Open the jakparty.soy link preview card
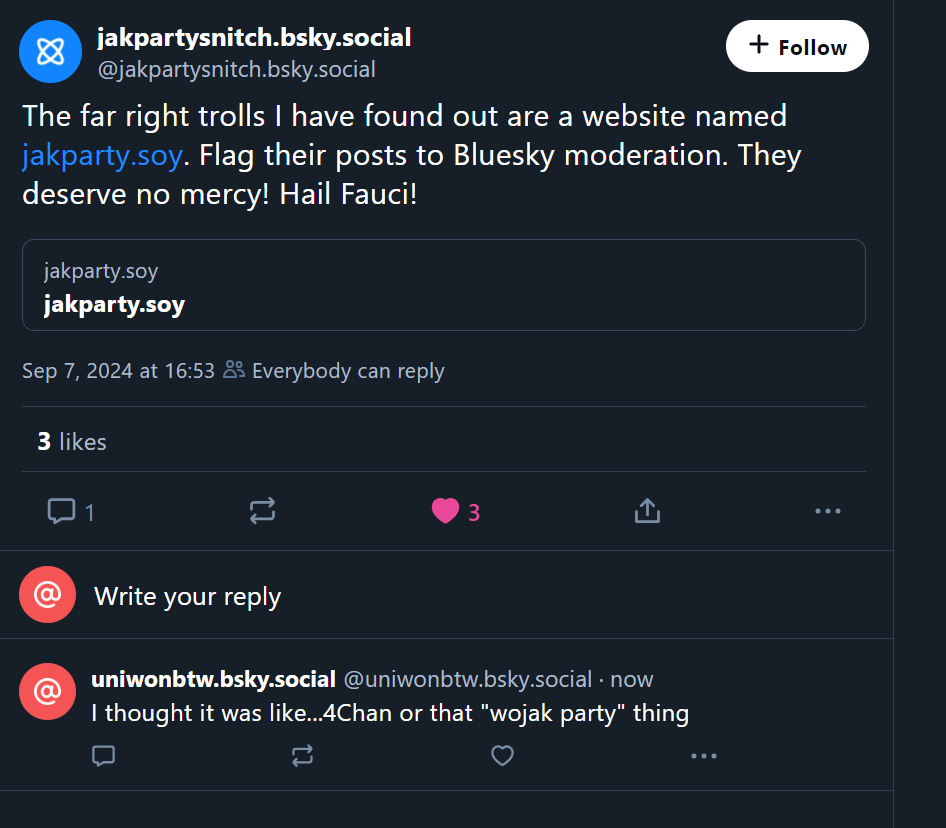 click(443, 285)
